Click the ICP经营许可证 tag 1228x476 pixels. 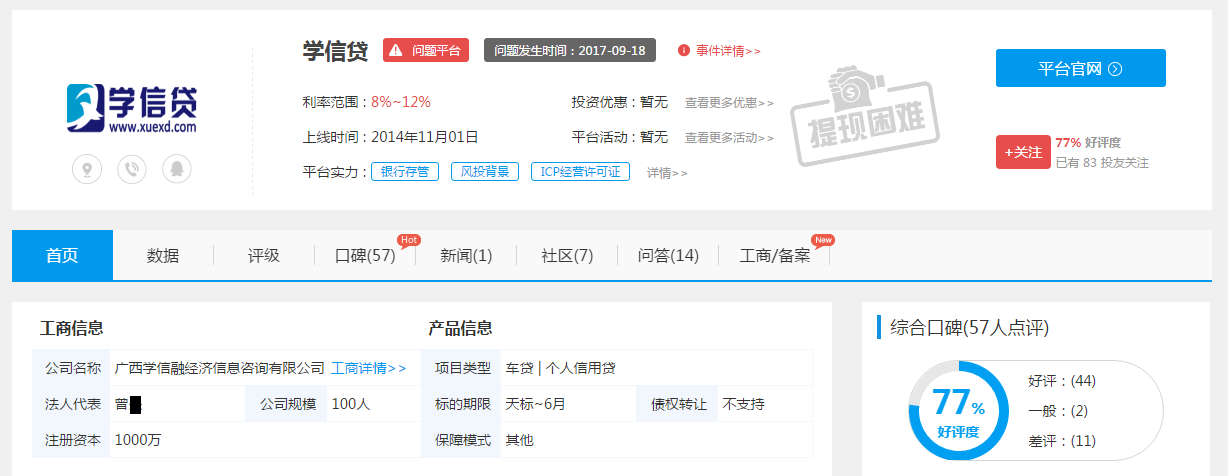(x=580, y=172)
